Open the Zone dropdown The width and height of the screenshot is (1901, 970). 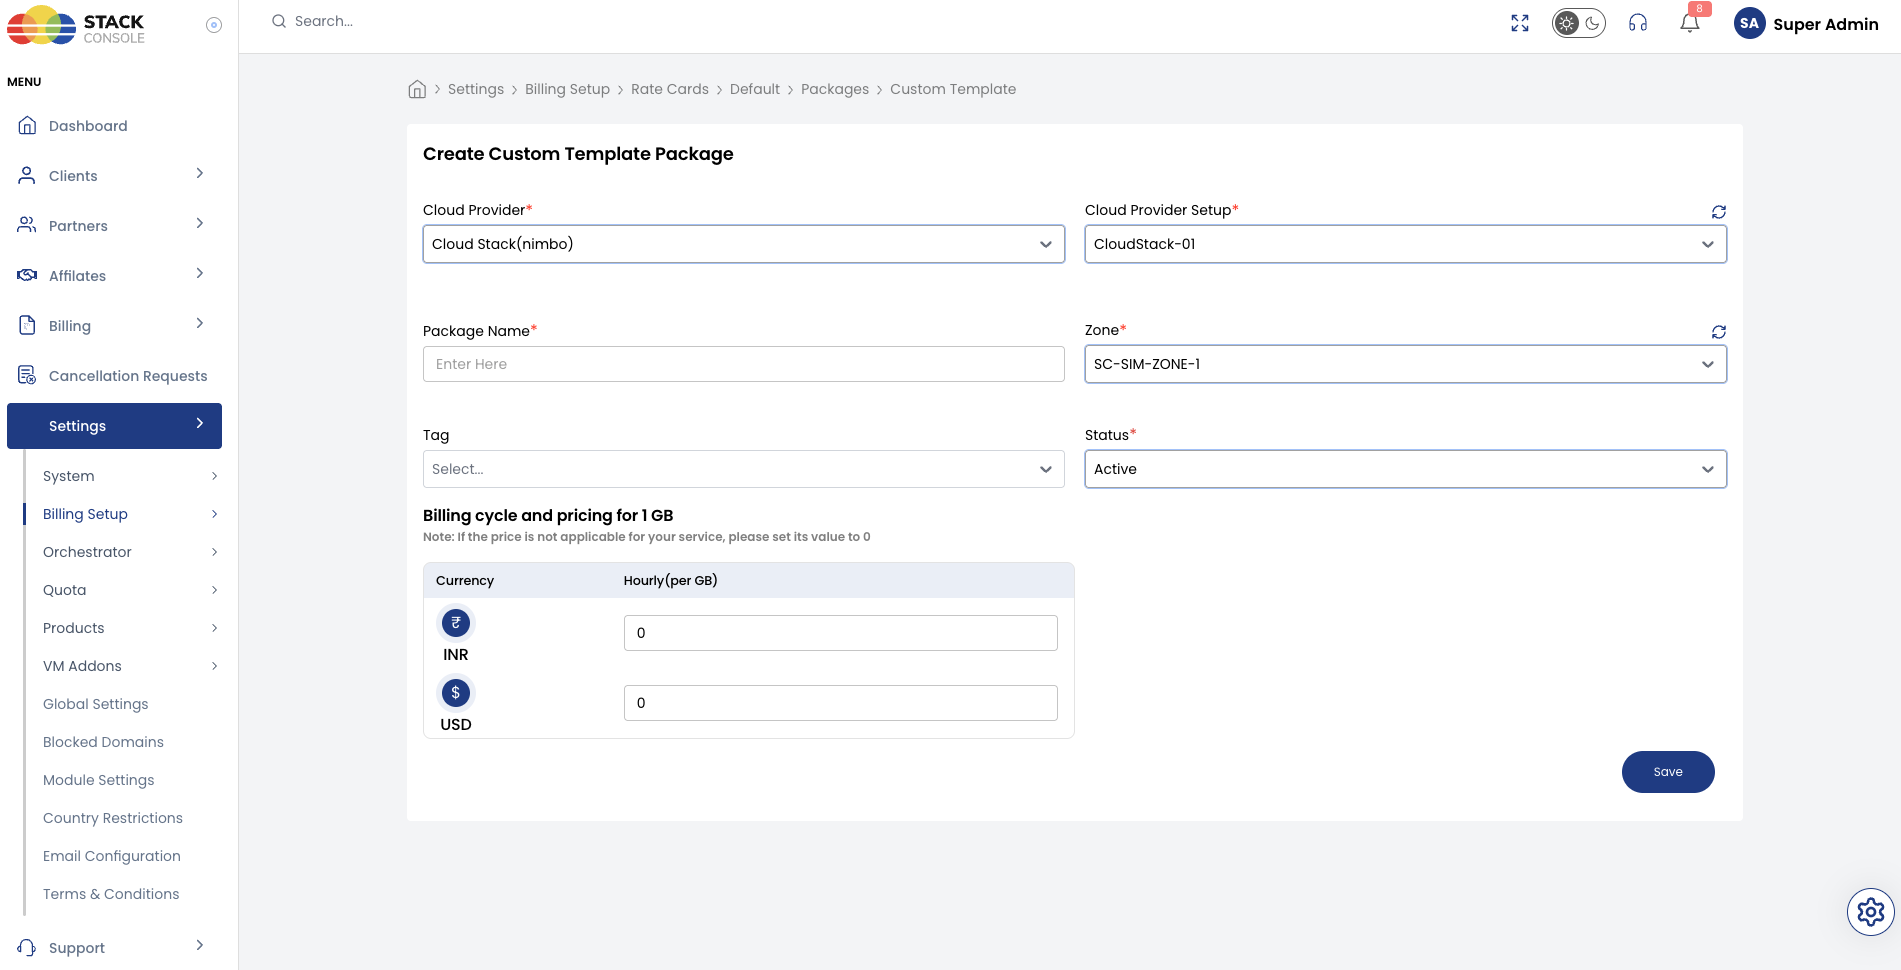[x=1406, y=364]
